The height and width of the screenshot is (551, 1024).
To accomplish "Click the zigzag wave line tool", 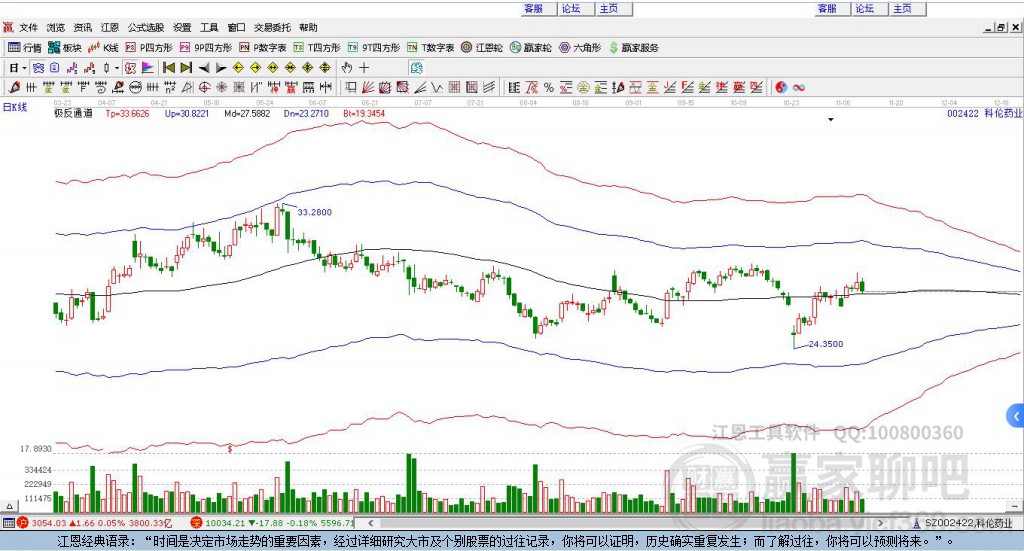I will pyautogui.click(x=436, y=87).
